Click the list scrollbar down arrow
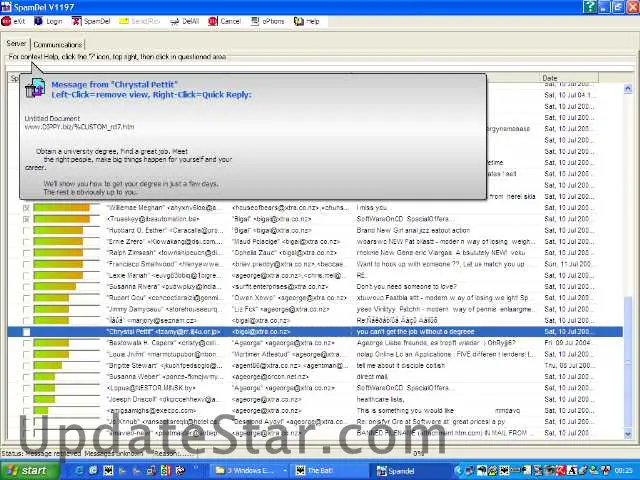Screen dimensions: 640x480 click(x=628, y=434)
